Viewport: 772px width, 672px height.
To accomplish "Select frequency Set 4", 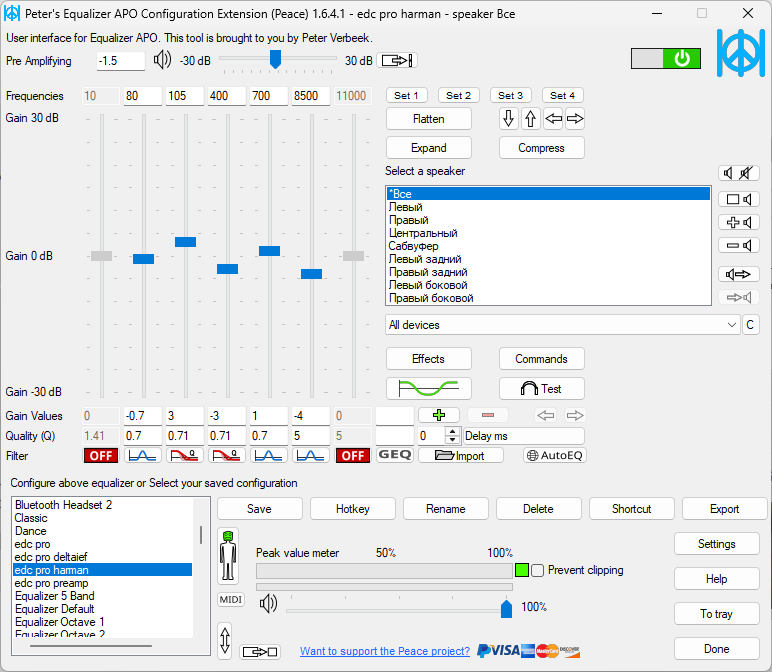I will click(562, 96).
